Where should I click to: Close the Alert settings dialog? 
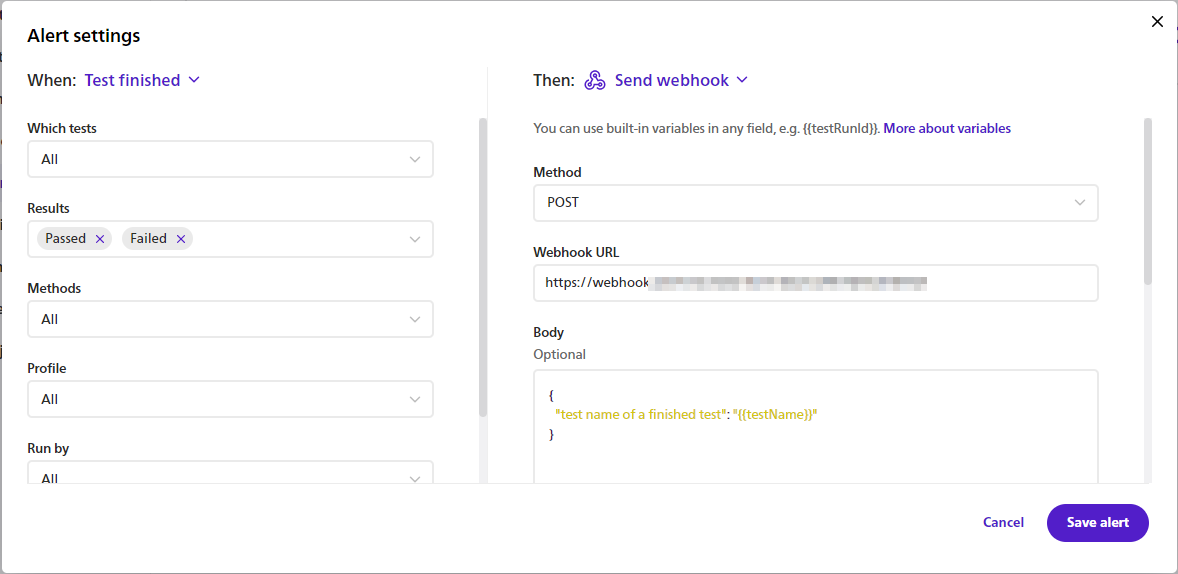coord(1157,22)
